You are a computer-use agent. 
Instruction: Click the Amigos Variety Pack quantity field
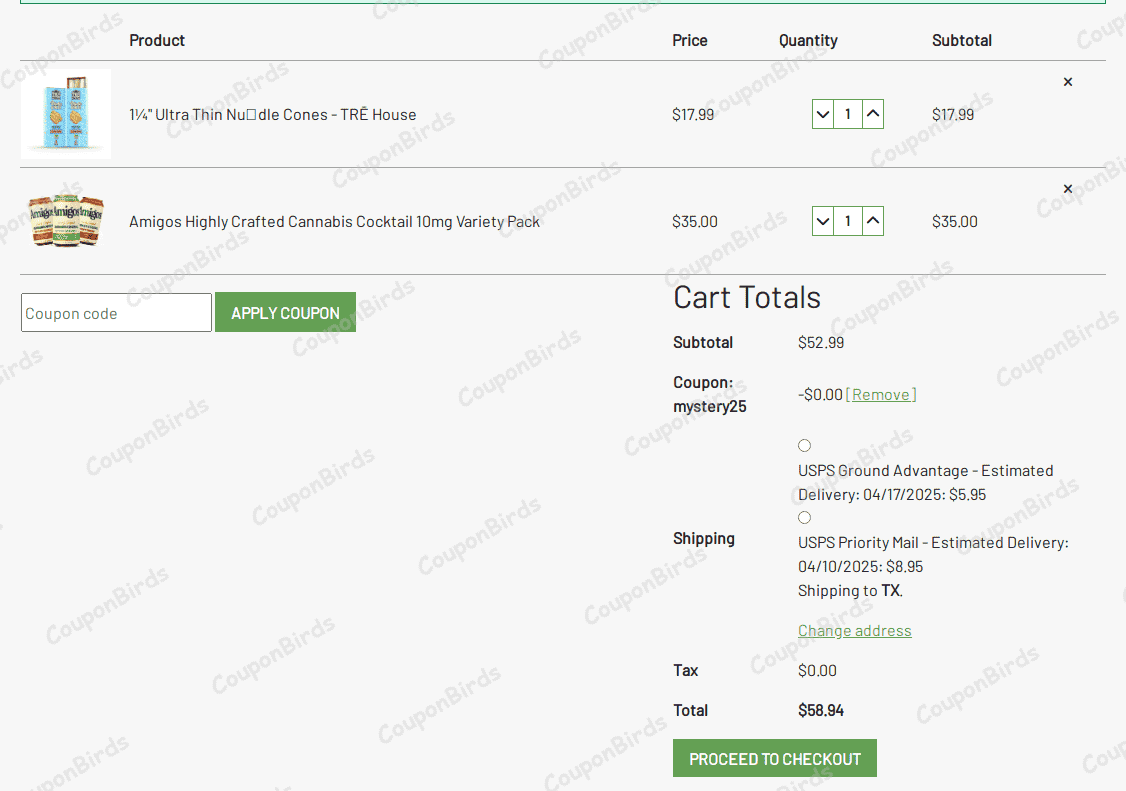(848, 221)
